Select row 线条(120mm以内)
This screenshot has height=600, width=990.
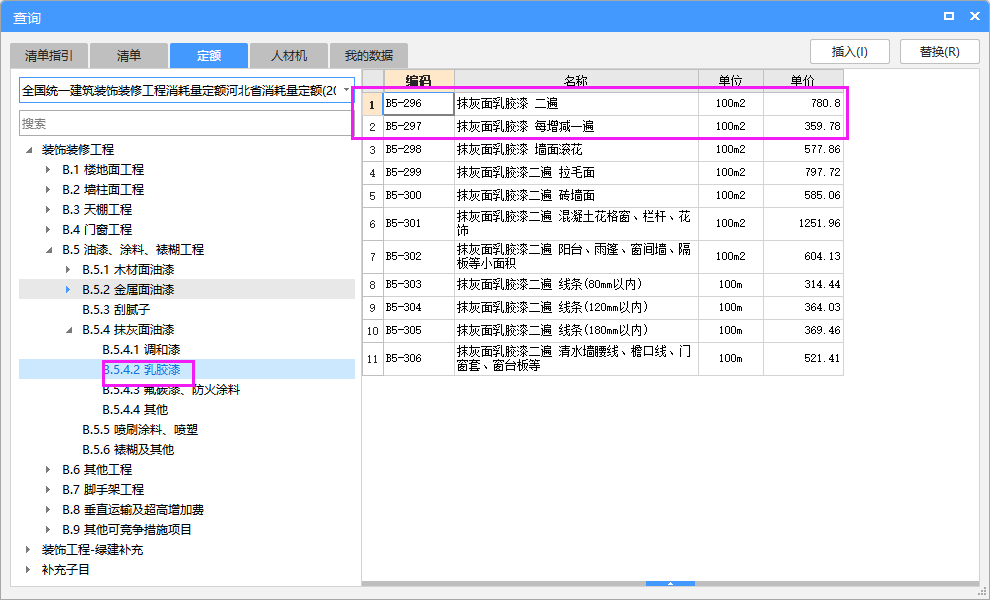(603, 308)
